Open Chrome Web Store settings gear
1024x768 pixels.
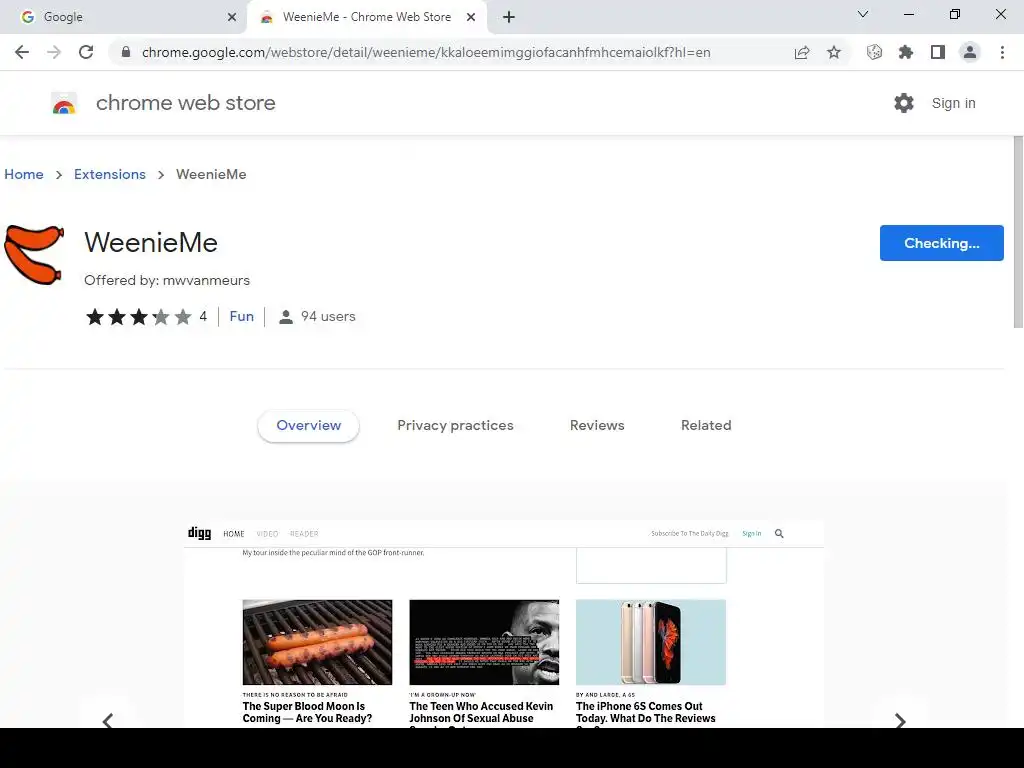point(904,103)
